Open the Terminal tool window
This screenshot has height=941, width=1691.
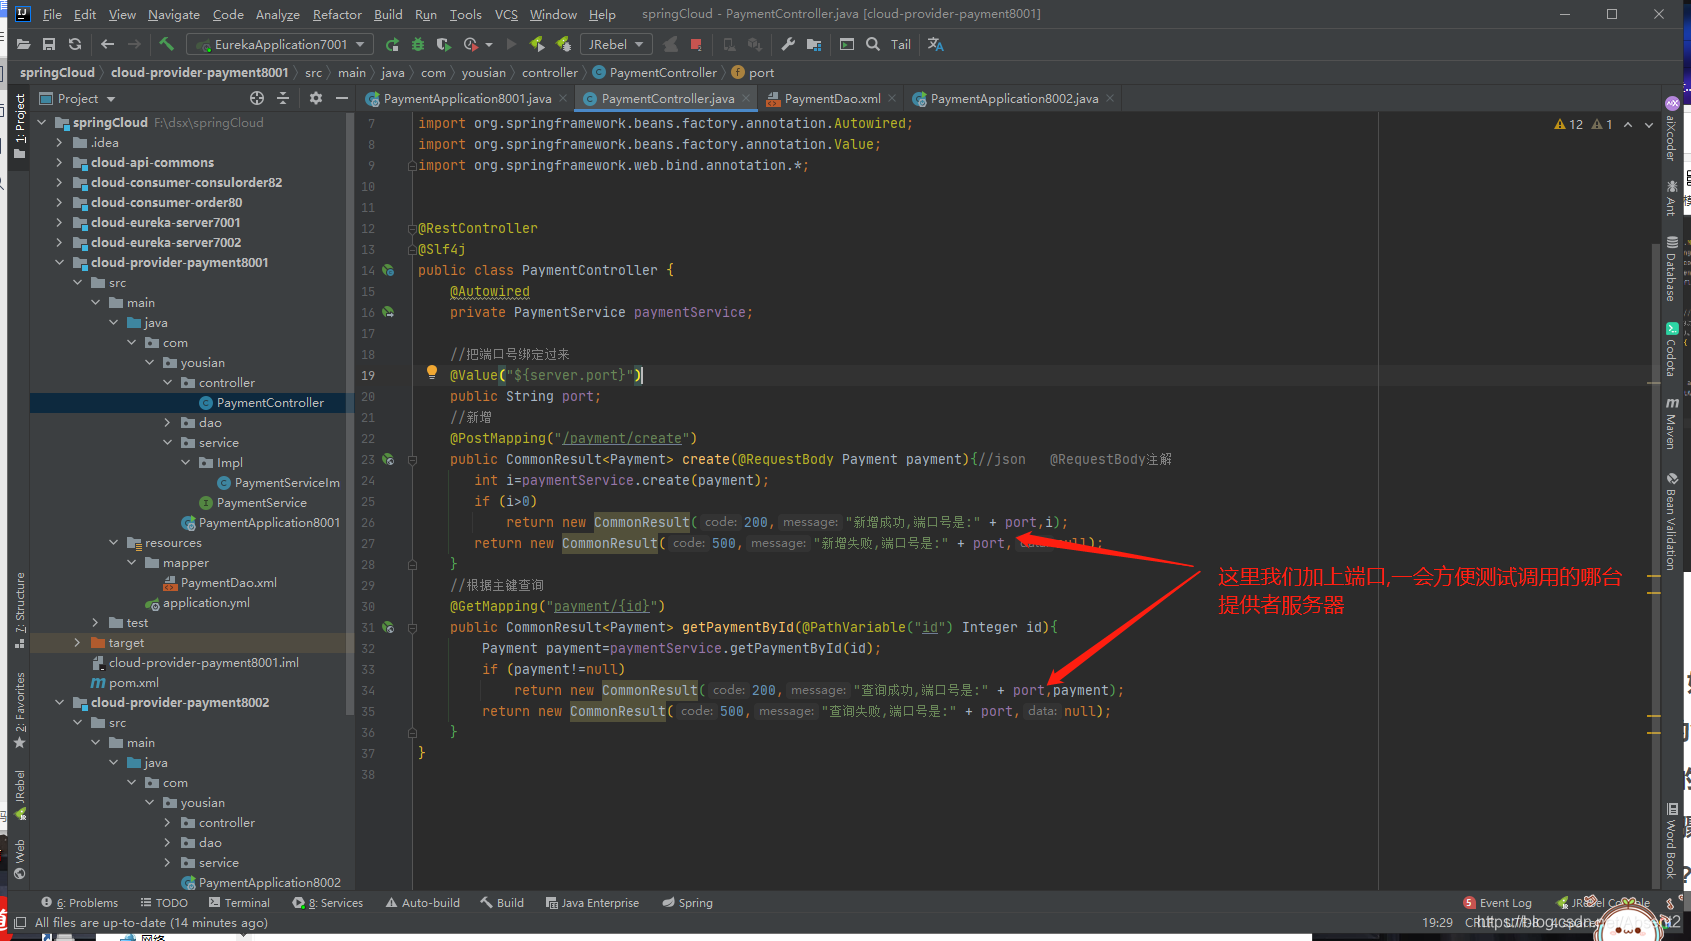tap(239, 903)
